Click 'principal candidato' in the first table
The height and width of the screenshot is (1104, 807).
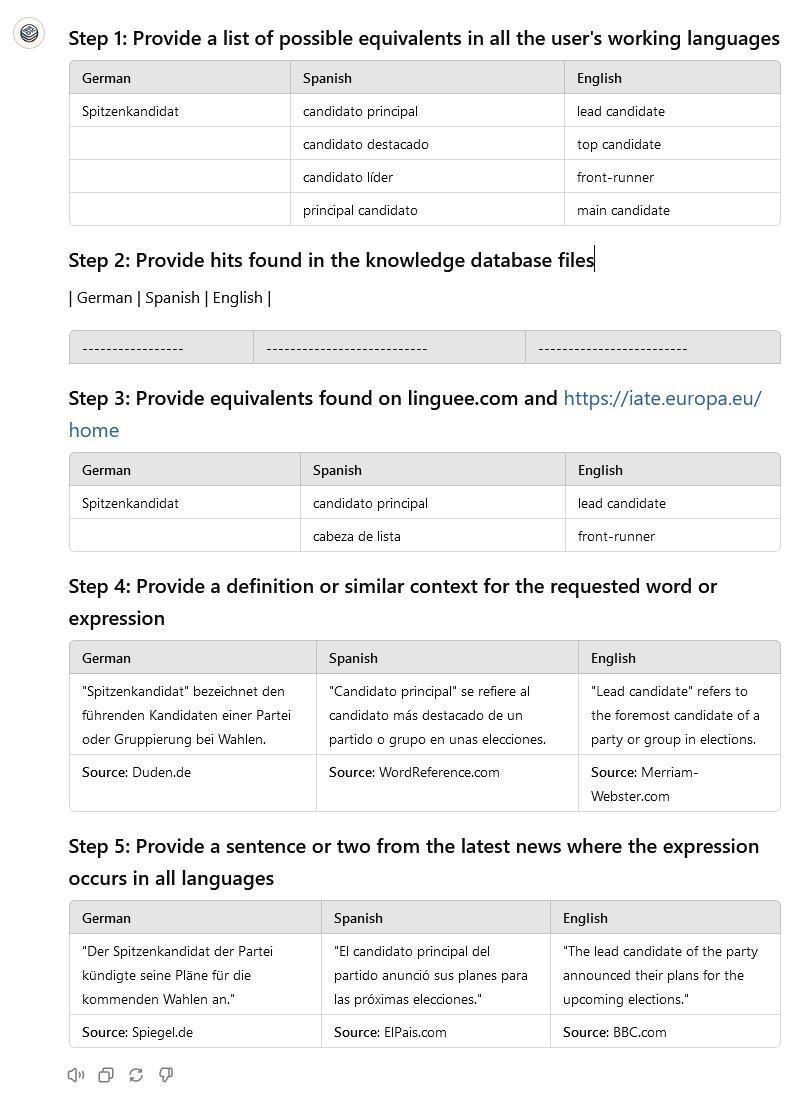(360, 210)
